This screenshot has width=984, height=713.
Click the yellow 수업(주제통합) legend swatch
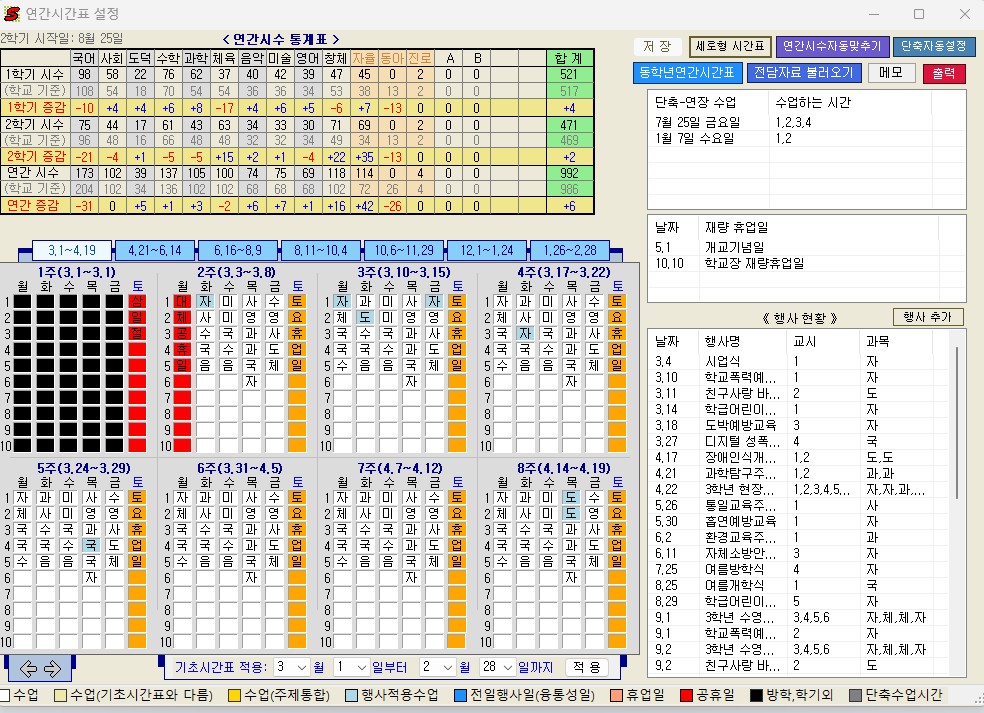tap(234, 695)
